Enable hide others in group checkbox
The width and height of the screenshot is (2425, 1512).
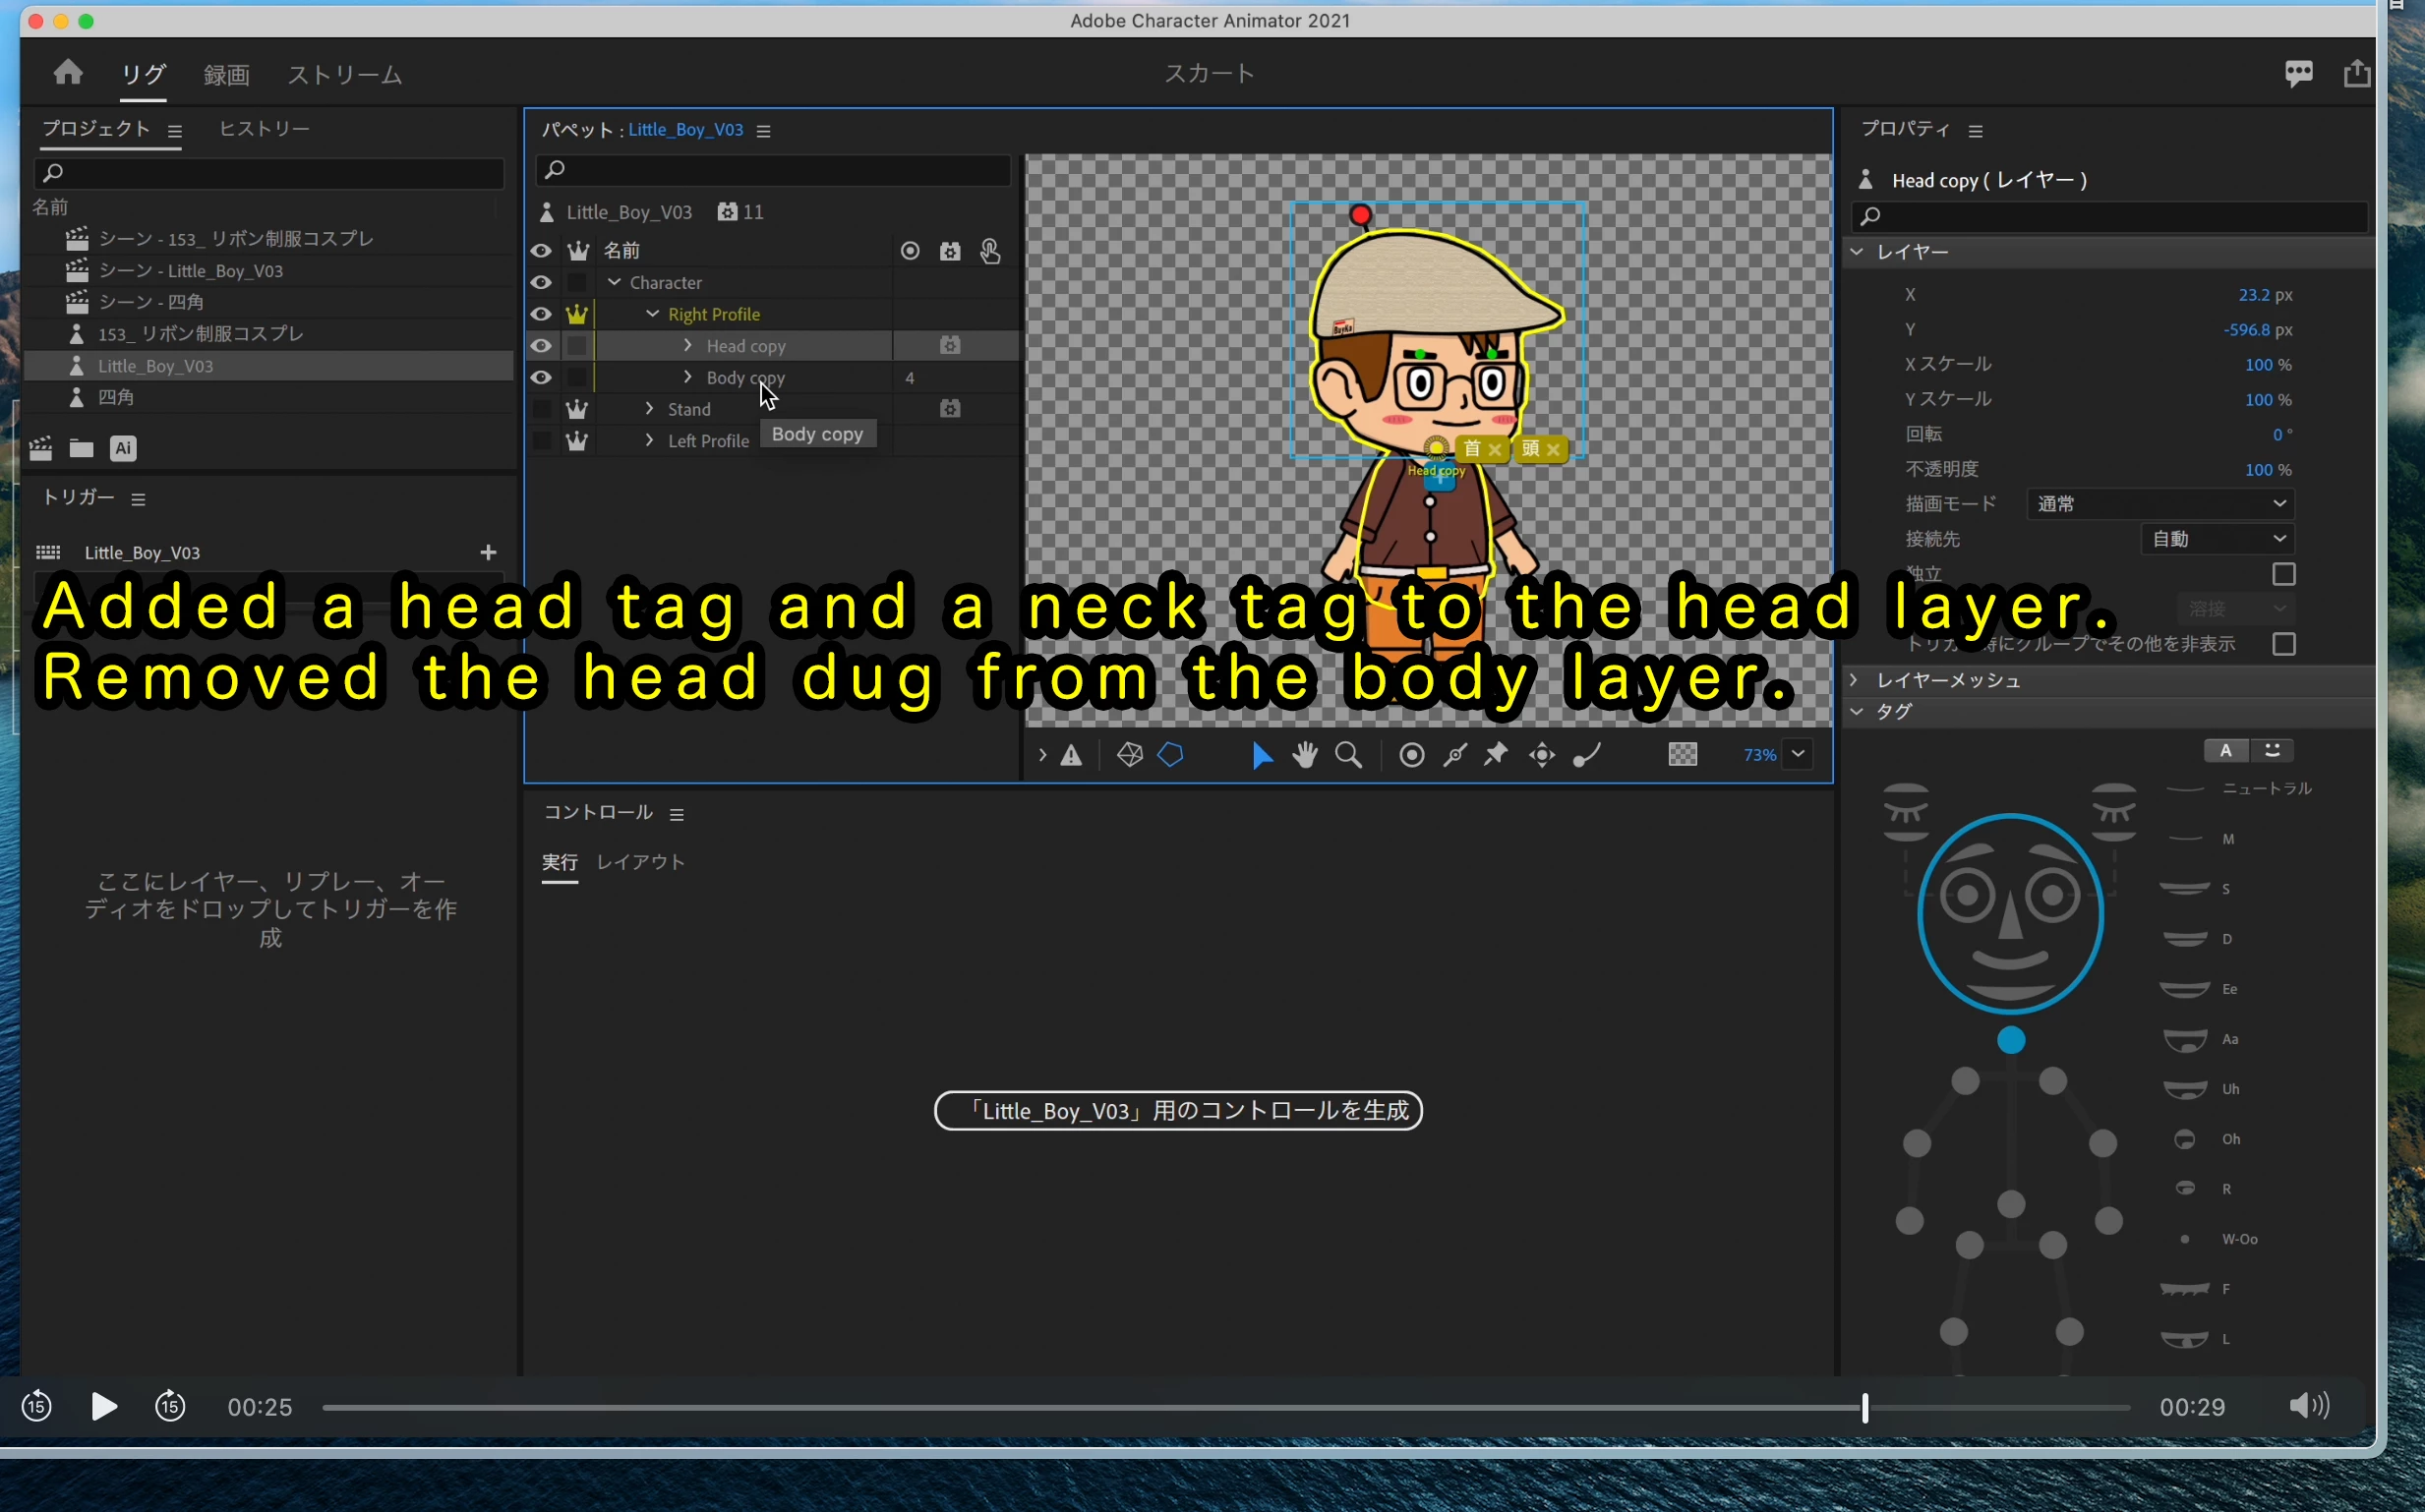(2283, 644)
